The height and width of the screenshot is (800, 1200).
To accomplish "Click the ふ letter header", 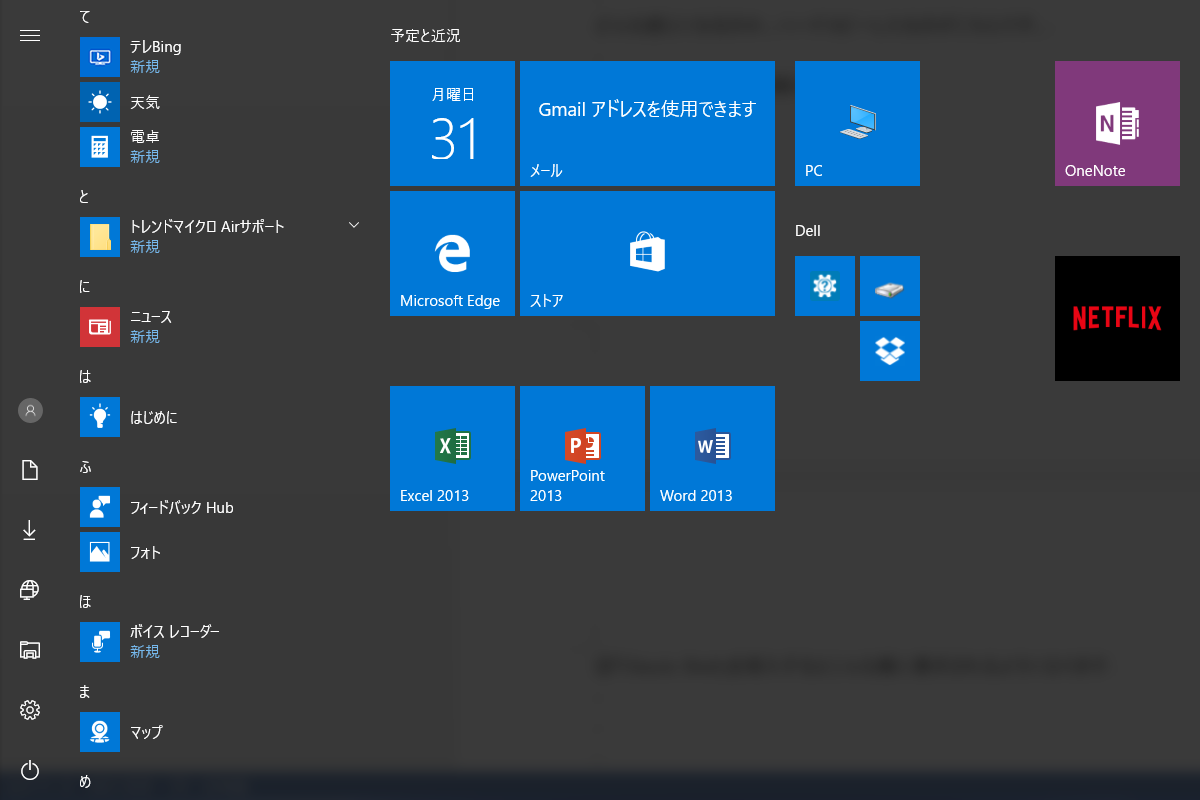I will [x=85, y=467].
